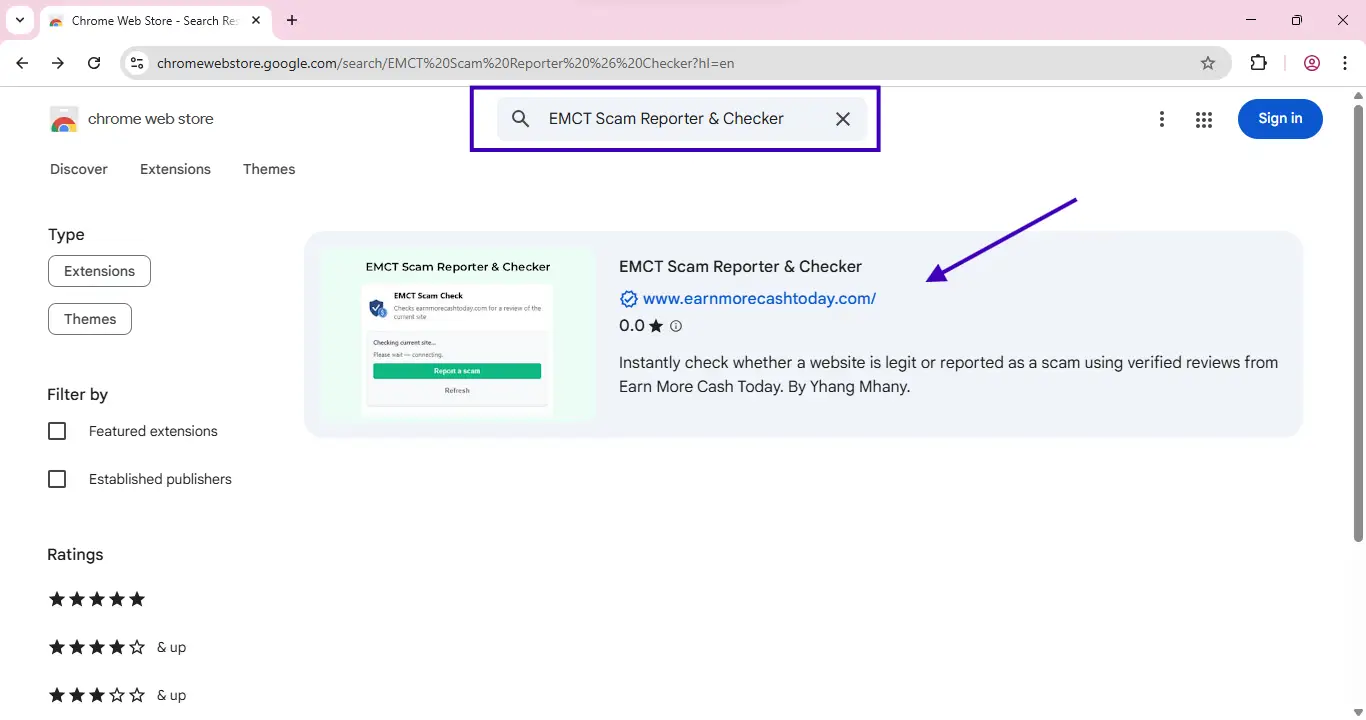1366x720 pixels.
Task: Open the www.earnmorecashtoday.com link
Action: (x=759, y=298)
